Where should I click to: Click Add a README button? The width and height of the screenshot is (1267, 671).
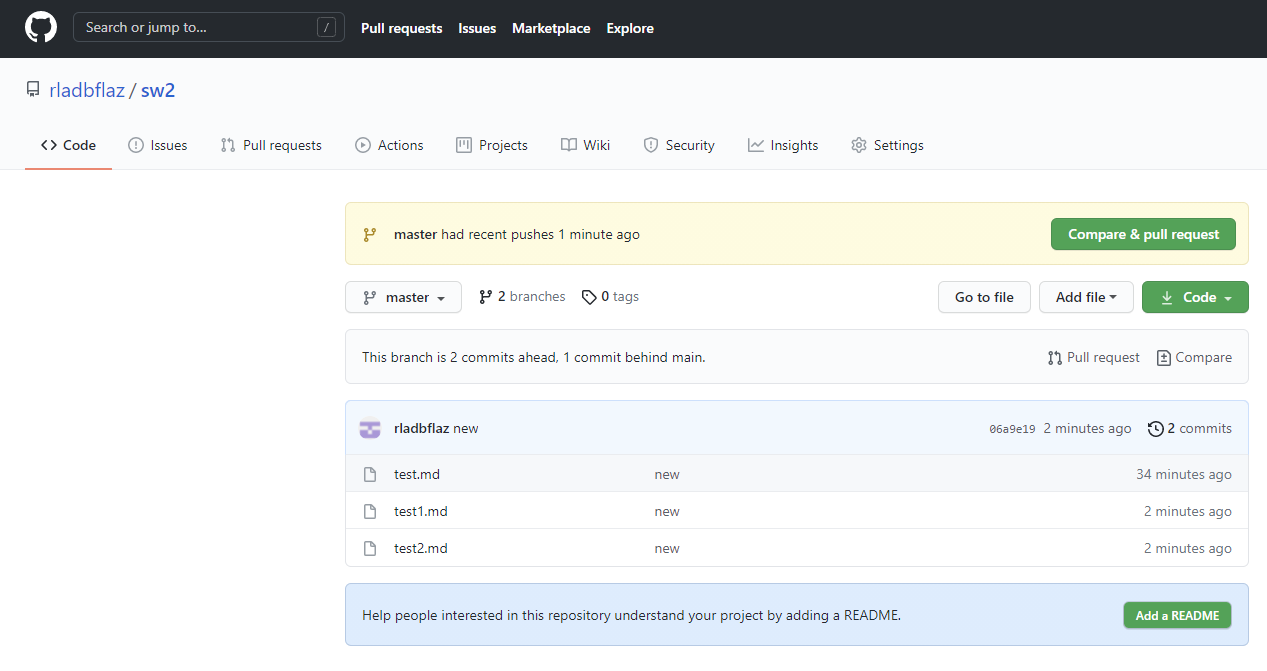1177,615
